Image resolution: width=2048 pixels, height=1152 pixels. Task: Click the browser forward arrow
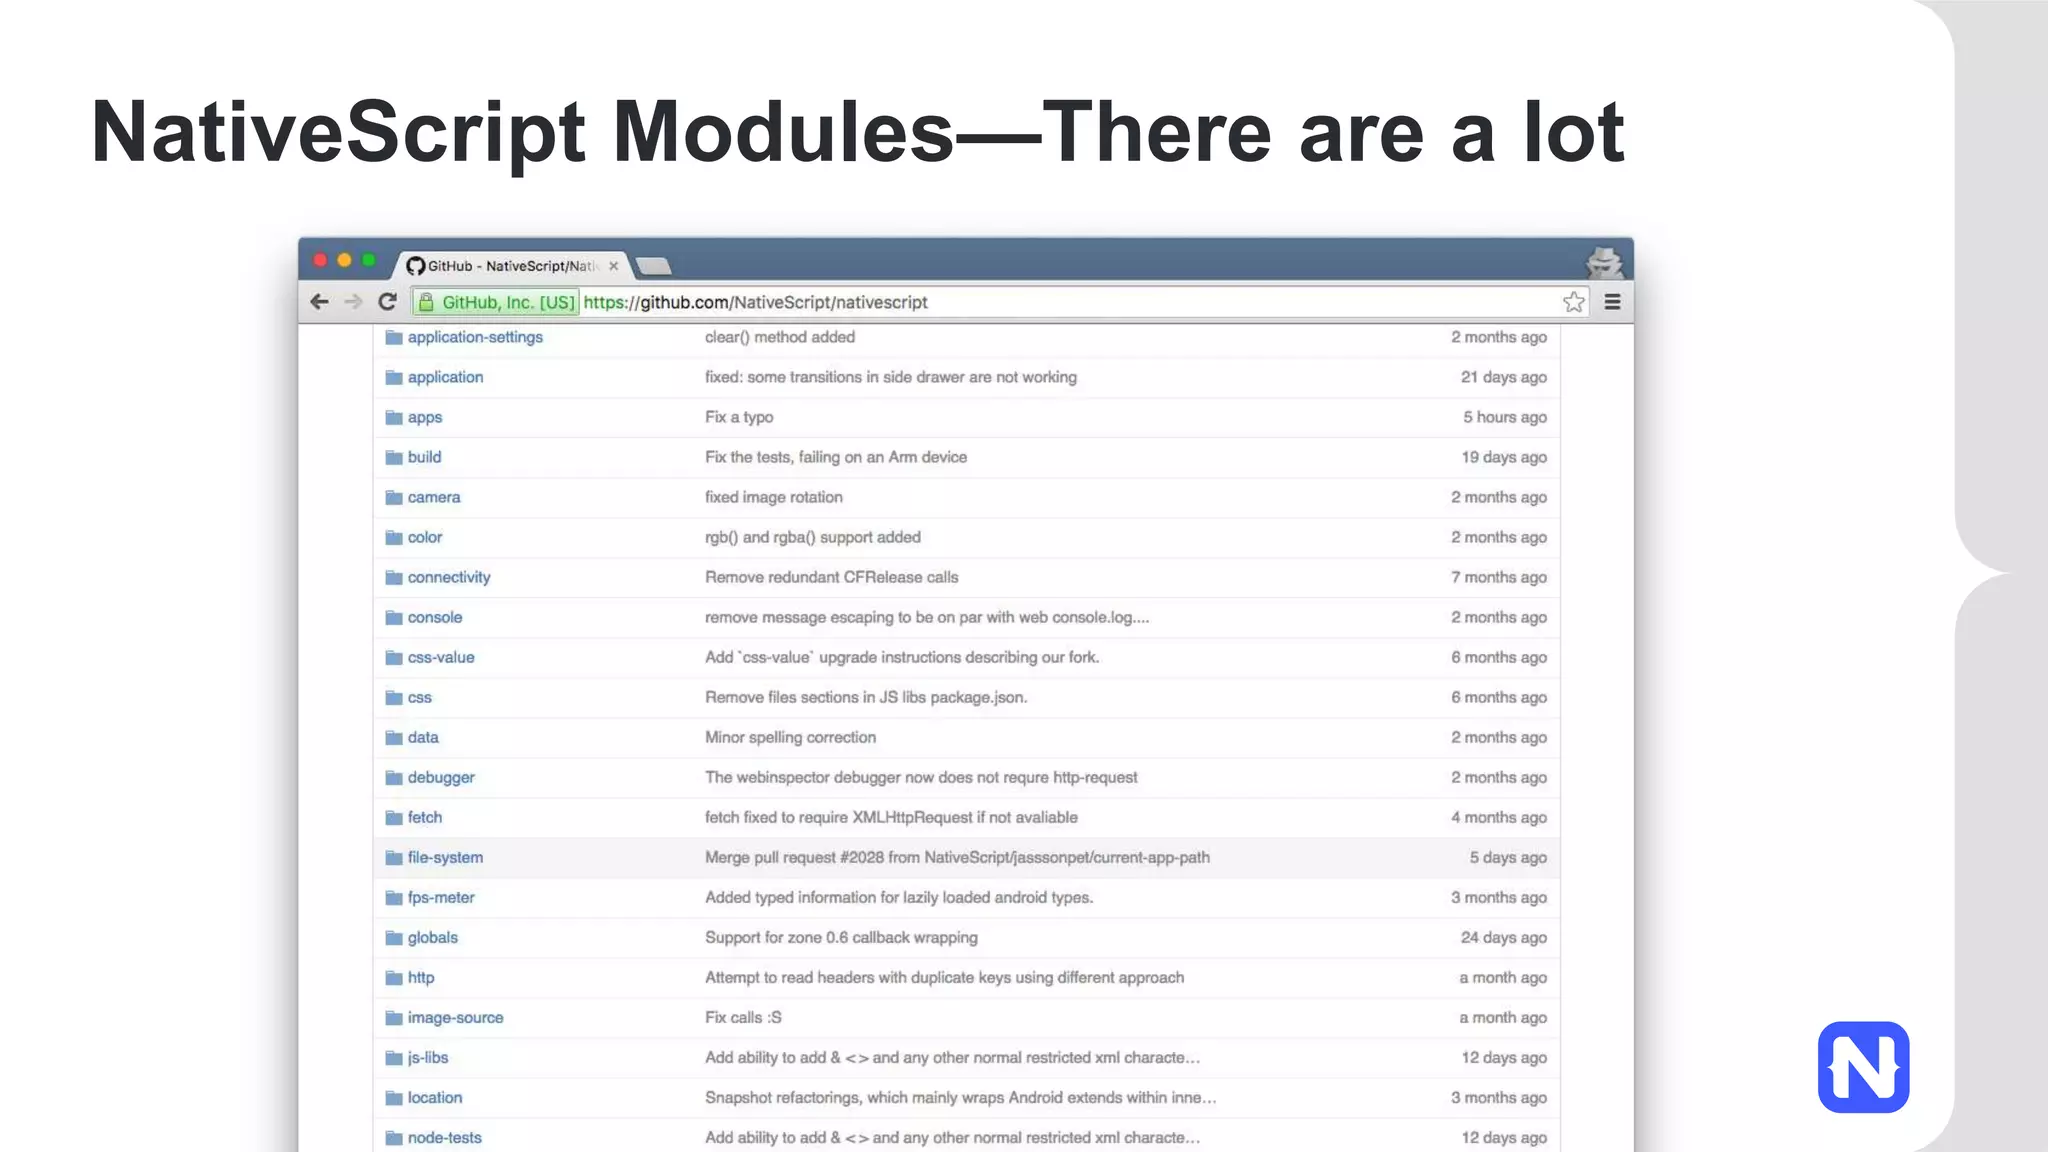tap(353, 302)
